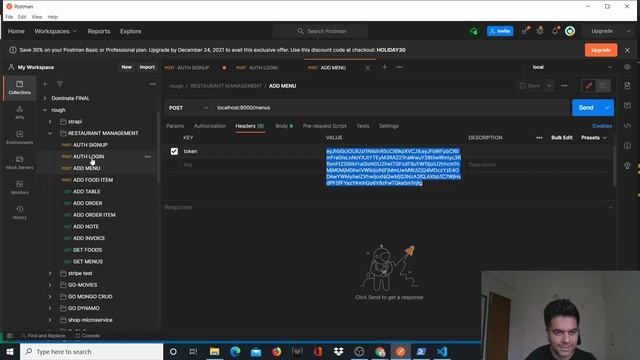Collapse the RESTAURANT MANAGEMENT folder

click(50, 133)
